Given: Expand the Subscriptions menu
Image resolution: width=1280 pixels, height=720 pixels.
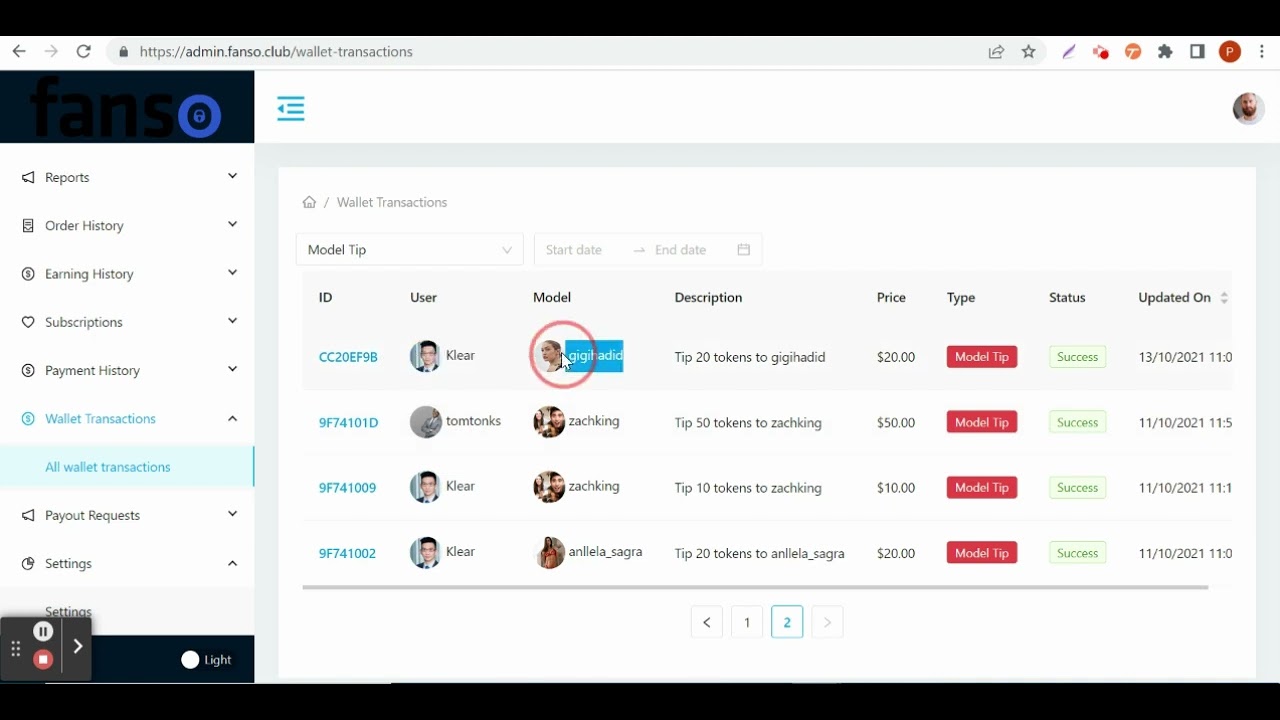Looking at the screenshot, I should [232, 321].
